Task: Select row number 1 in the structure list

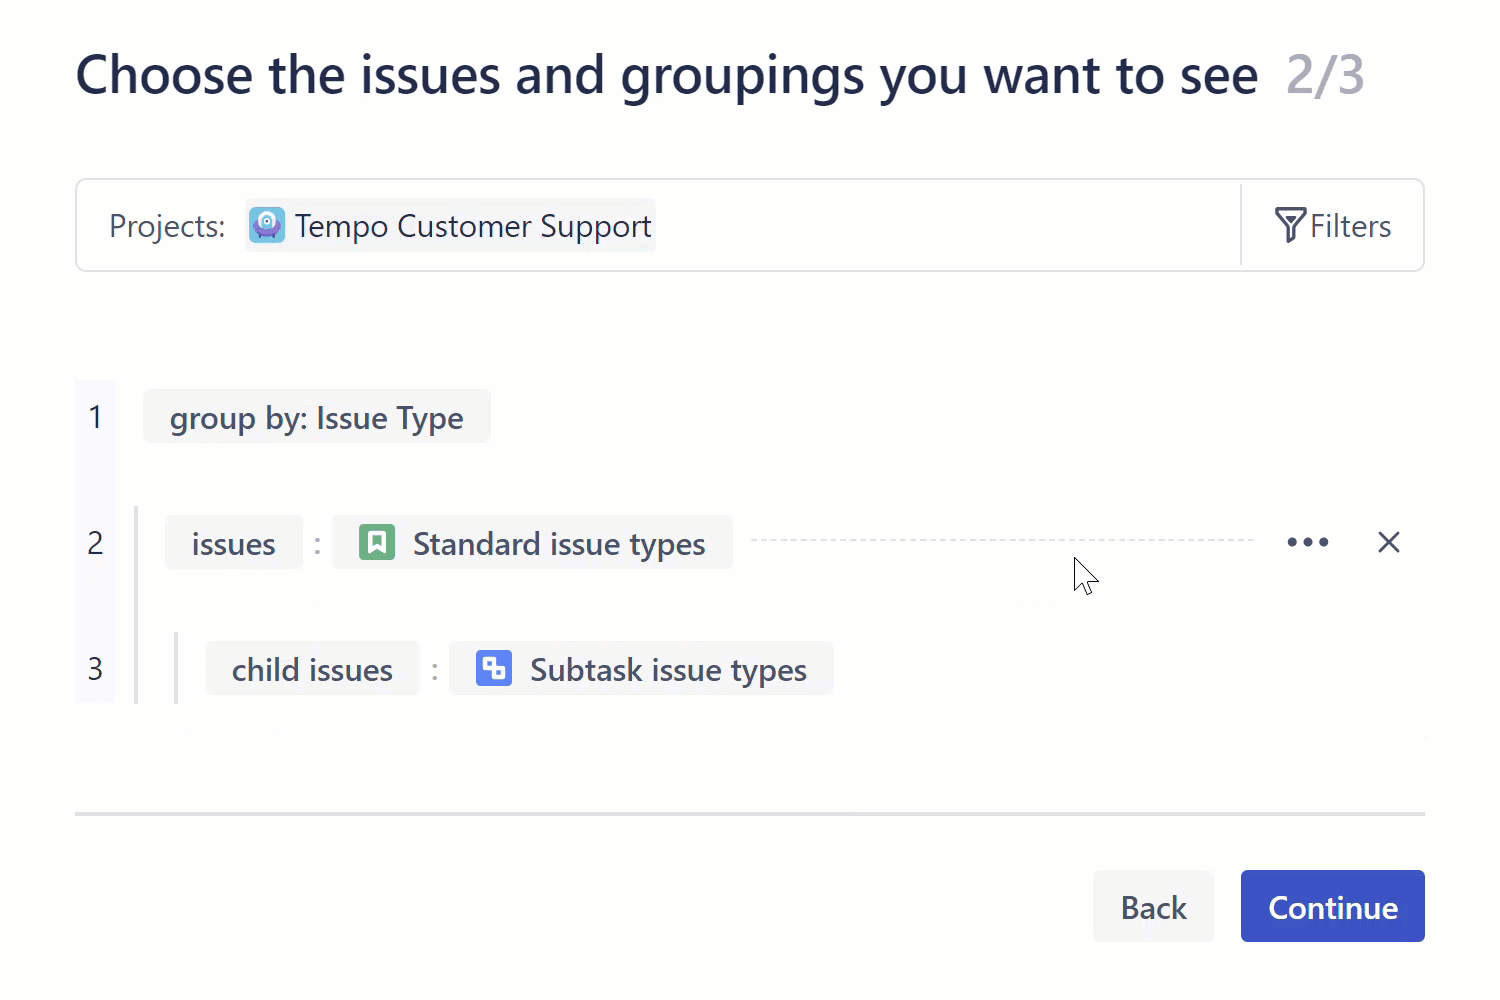Action: pyautogui.click(x=95, y=417)
